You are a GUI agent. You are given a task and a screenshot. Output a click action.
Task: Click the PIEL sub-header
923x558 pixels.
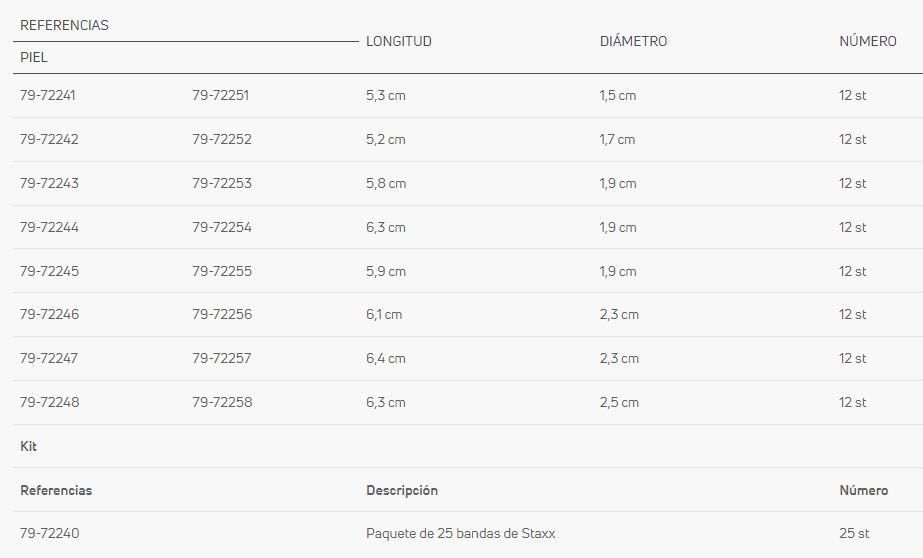pyautogui.click(x=34, y=58)
